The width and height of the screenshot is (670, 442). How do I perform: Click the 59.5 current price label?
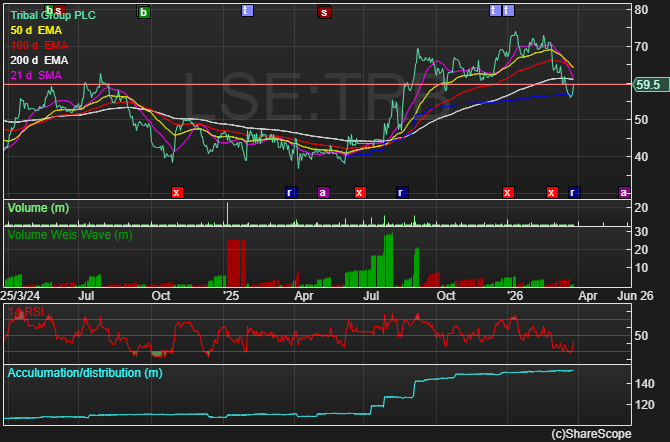pyautogui.click(x=647, y=85)
